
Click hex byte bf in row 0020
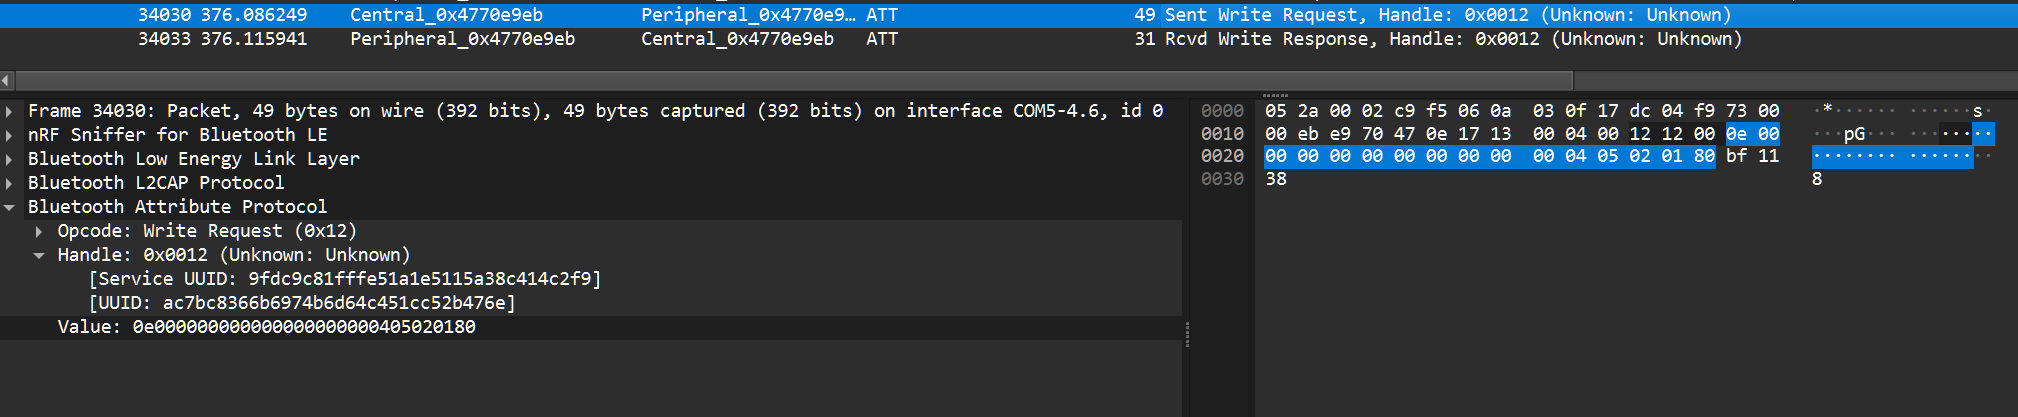[1737, 156]
